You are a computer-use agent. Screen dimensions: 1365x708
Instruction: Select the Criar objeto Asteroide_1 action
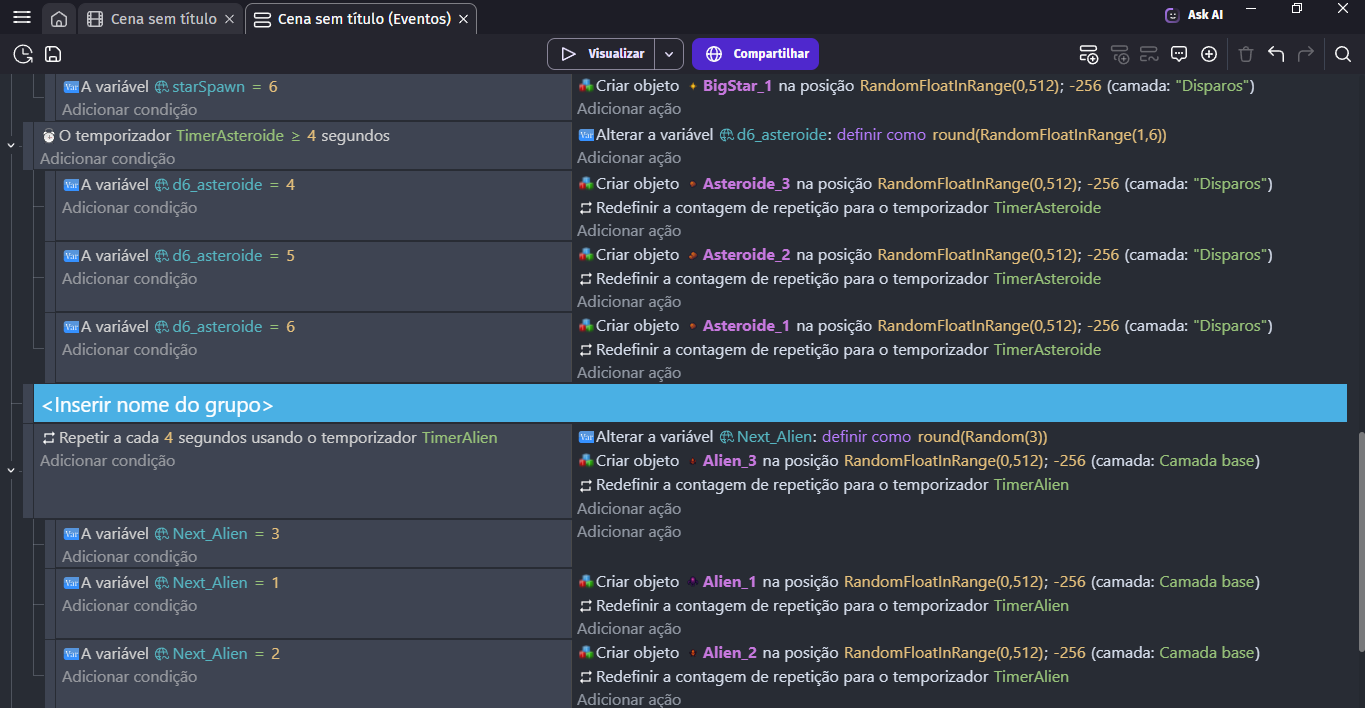pyautogui.click(x=925, y=326)
